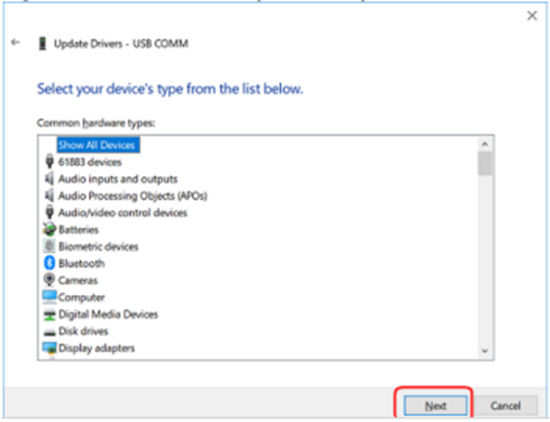Screen dimensions: 550x422
Task: Click the Cameras webcam icon
Action: pos(49,280)
